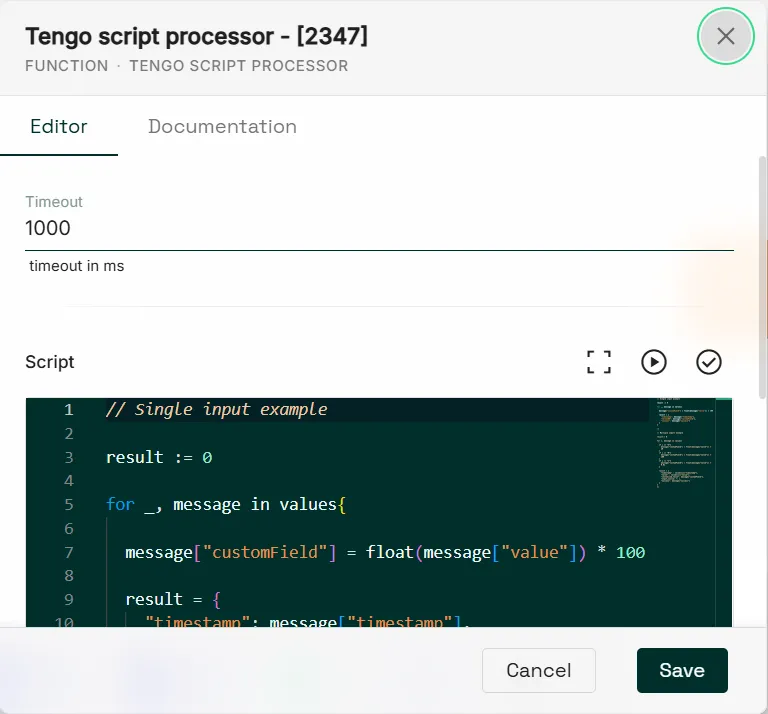The width and height of the screenshot is (768, 714).
Task: Switch to the Editor tab
Action: tap(59, 126)
